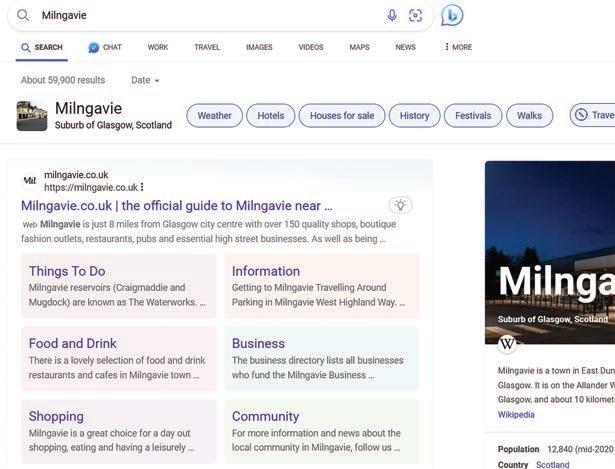This screenshot has width=615, height=469.
Task: Click the Population 12,840 value
Action: [x=580, y=449]
